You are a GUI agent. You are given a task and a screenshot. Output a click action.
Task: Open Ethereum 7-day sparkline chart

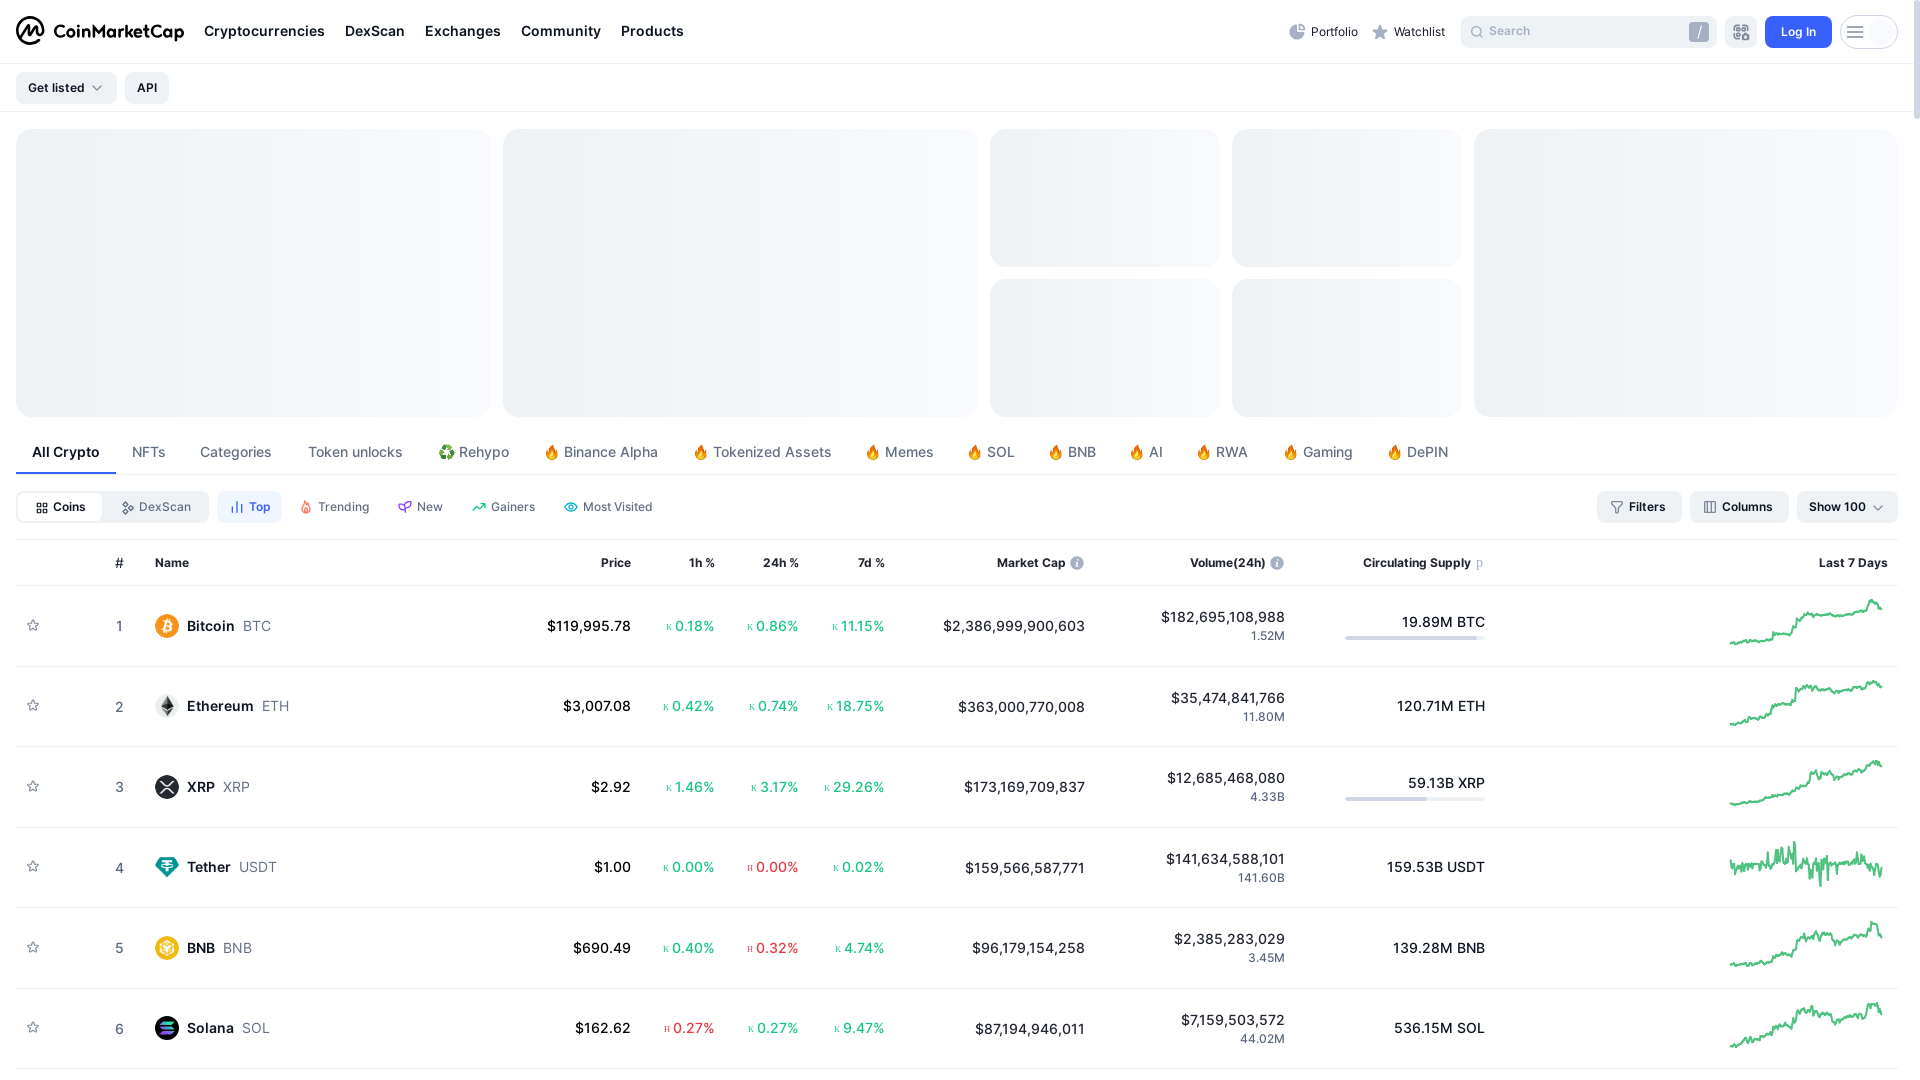(1806, 704)
